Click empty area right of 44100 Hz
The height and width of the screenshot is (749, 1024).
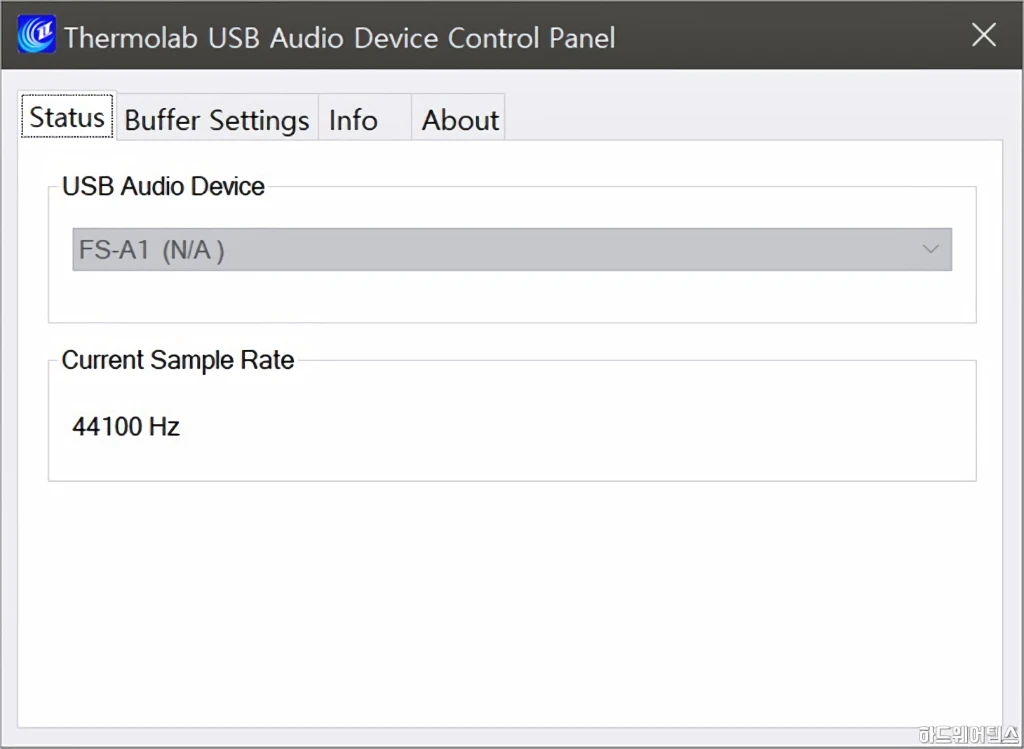tap(575, 426)
